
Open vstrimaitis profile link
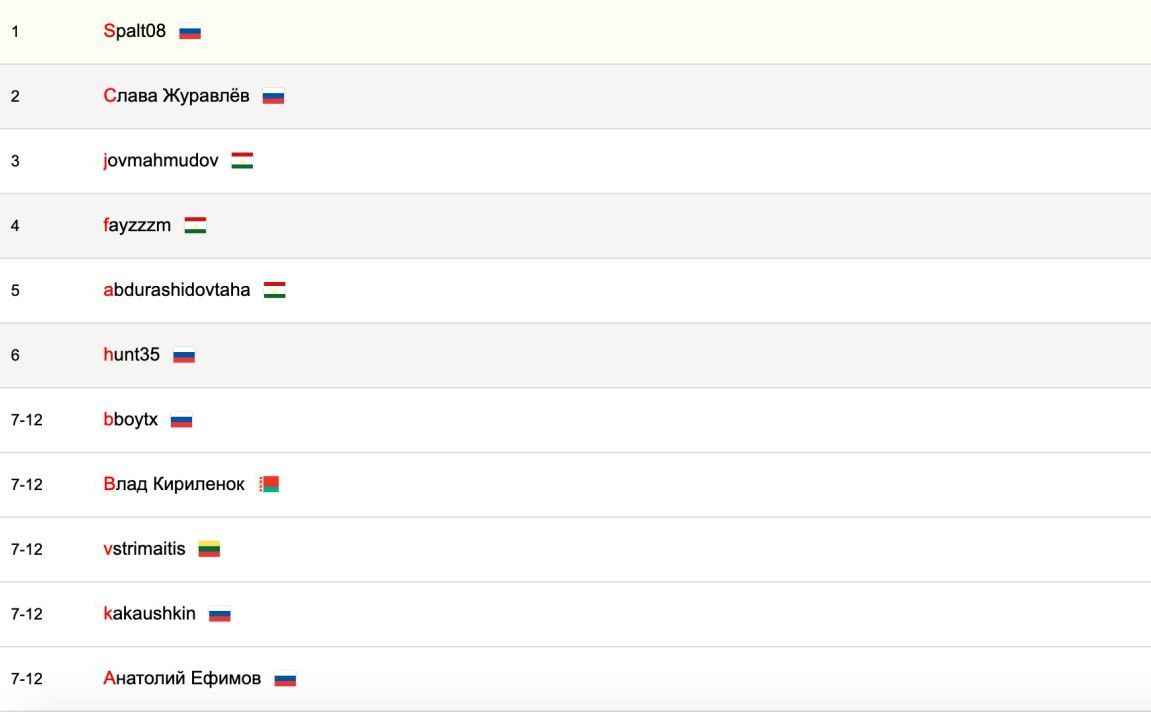pyautogui.click(x=144, y=548)
